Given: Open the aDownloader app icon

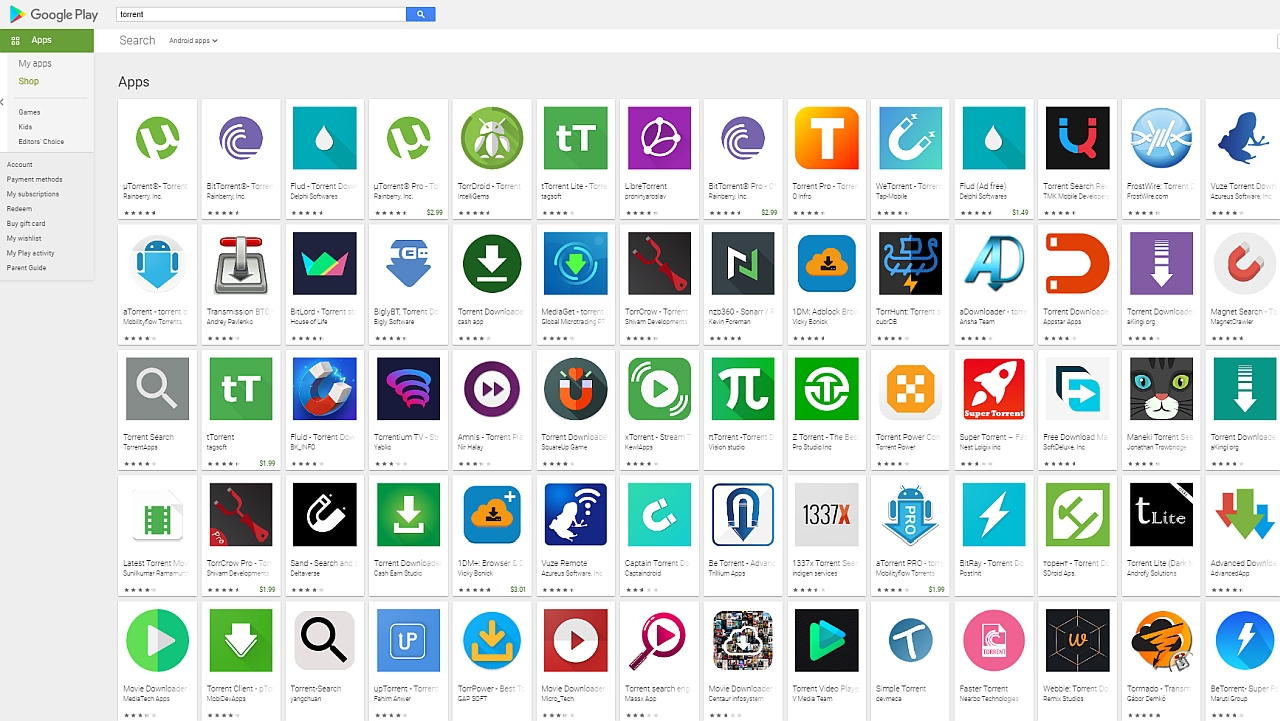Looking at the screenshot, I should pyautogui.click(x=994, y=263).
